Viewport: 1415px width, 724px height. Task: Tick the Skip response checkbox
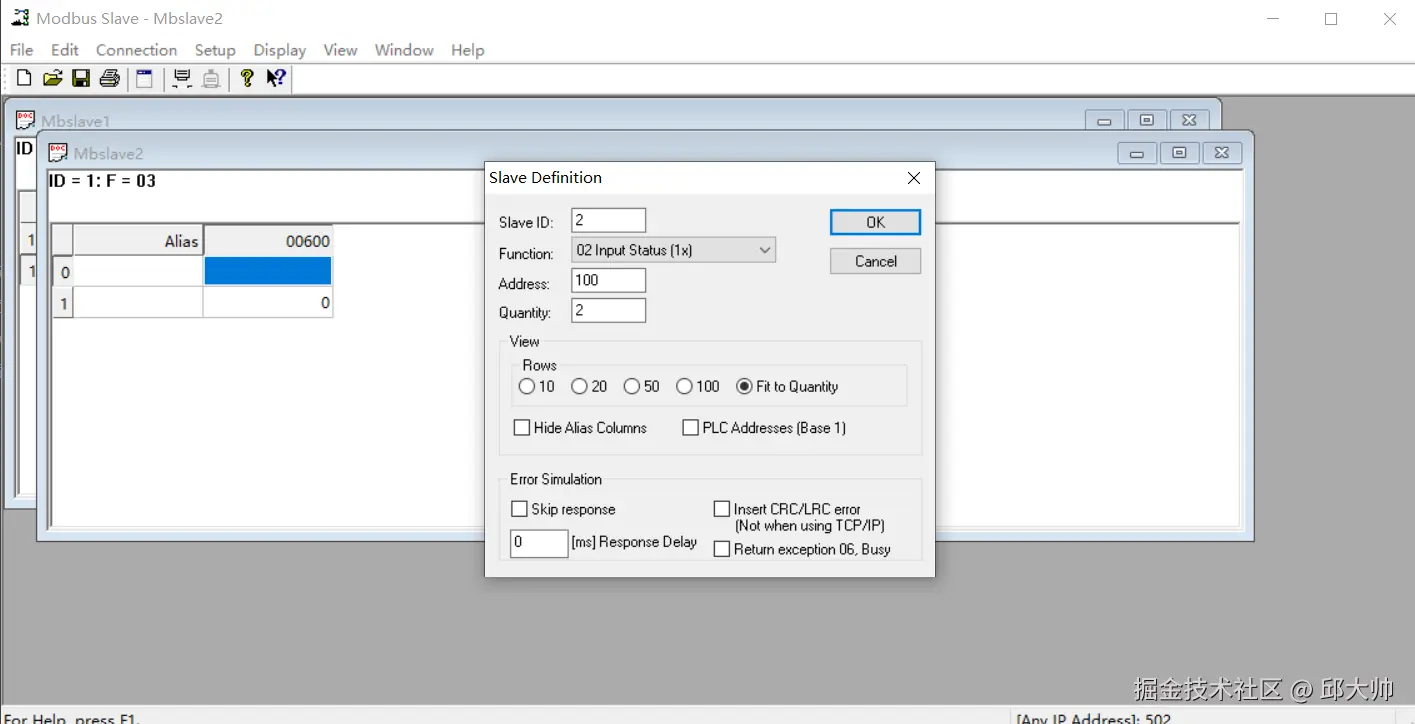[519, 509]
